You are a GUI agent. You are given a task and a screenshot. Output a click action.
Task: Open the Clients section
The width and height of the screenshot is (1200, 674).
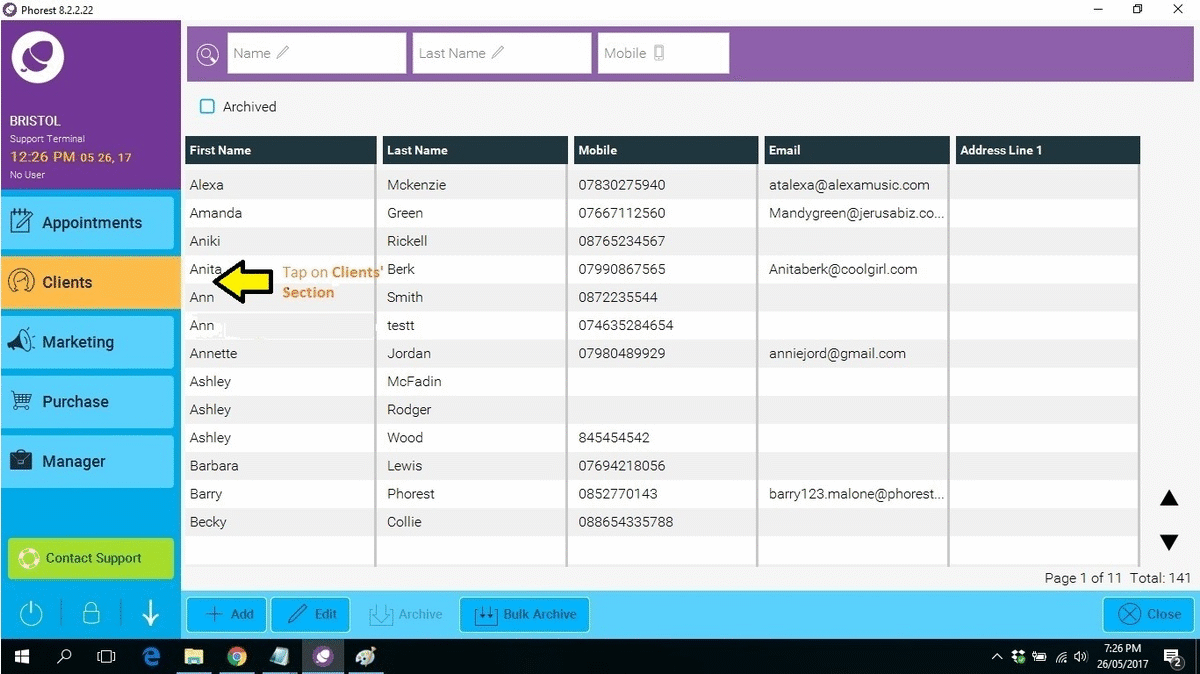tap(89, 283)
